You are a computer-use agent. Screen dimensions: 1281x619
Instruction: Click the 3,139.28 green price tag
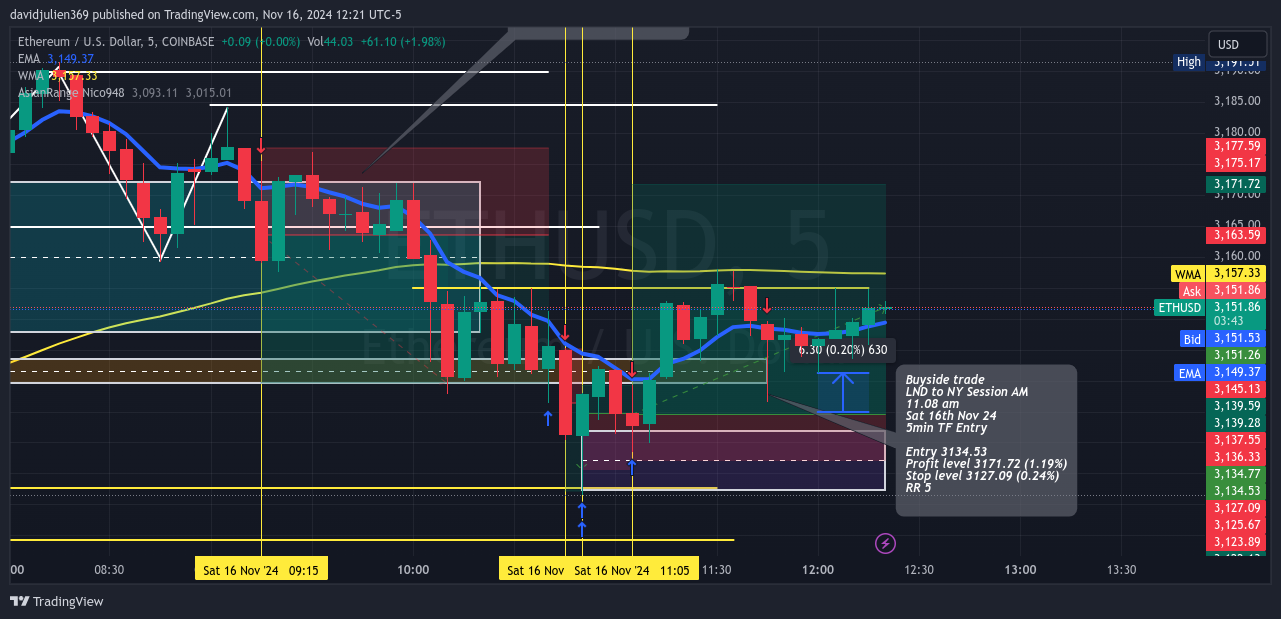pyautogui.click(x=1236, y=424)
